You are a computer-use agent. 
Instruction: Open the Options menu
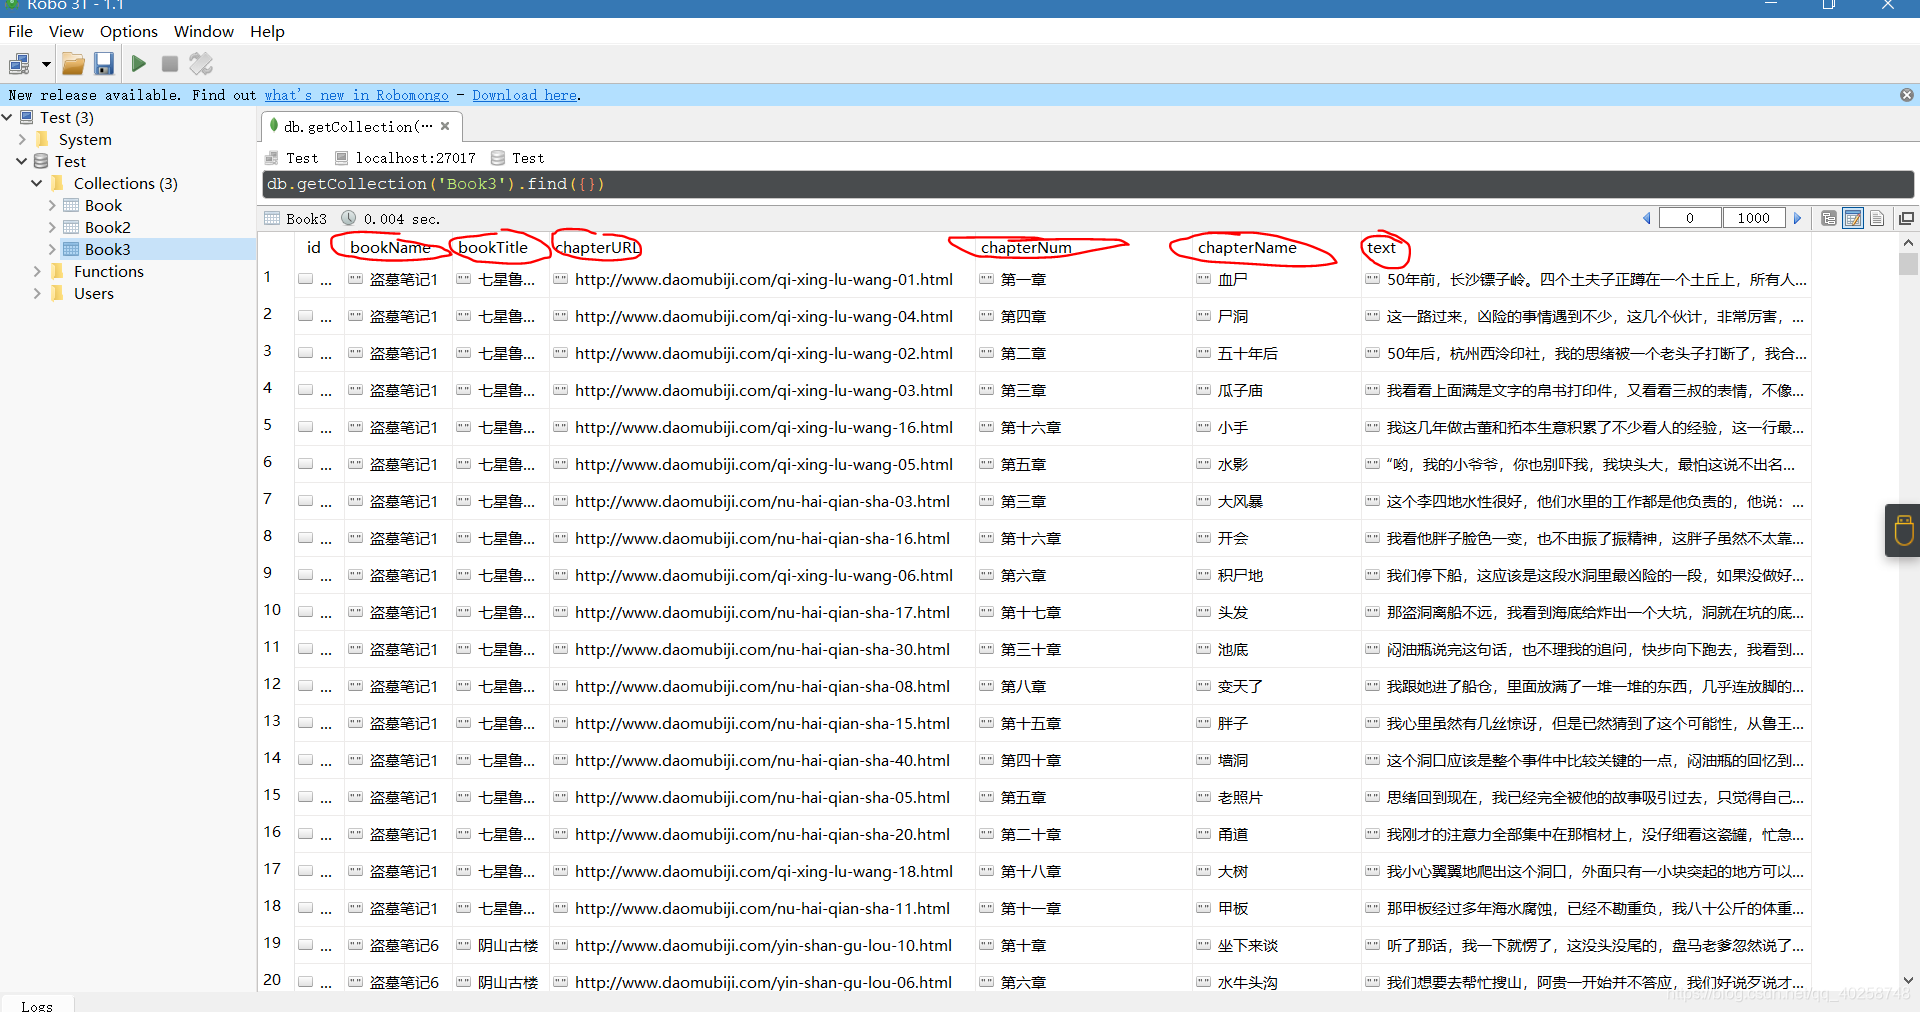[x=128, y=31]
